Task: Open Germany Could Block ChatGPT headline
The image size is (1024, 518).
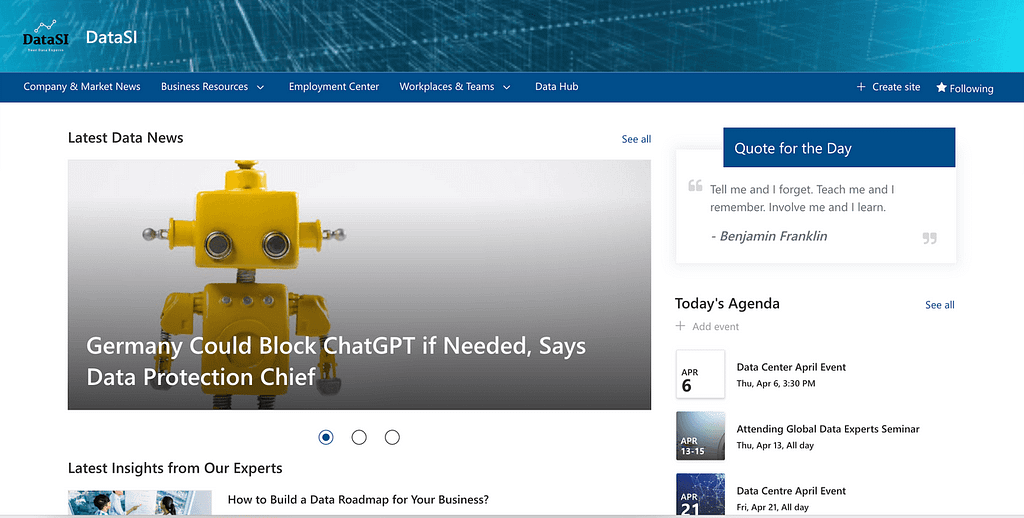Action: pyautogui.click(x=336, y=361)
